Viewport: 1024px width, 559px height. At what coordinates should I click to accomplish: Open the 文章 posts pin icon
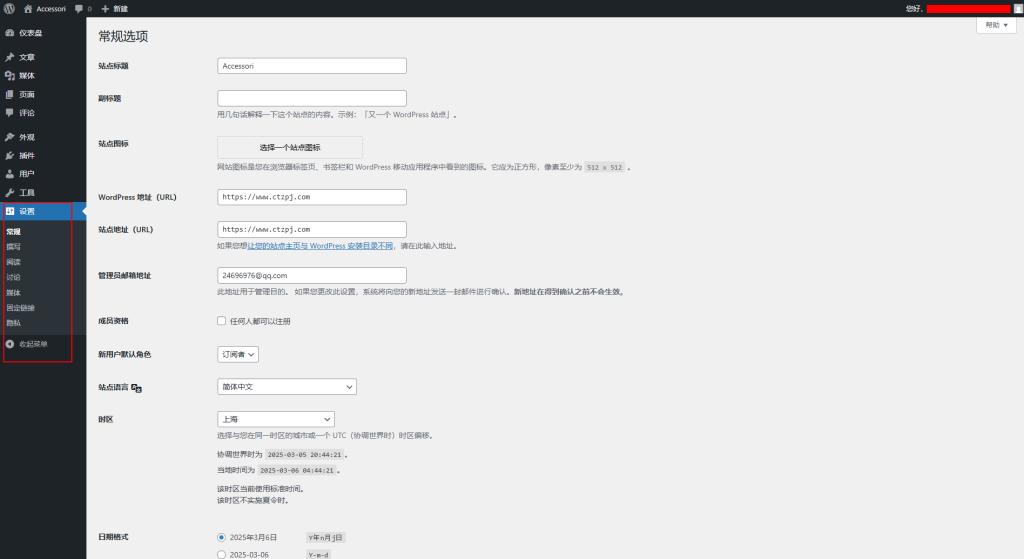click(x=10, y=57)
